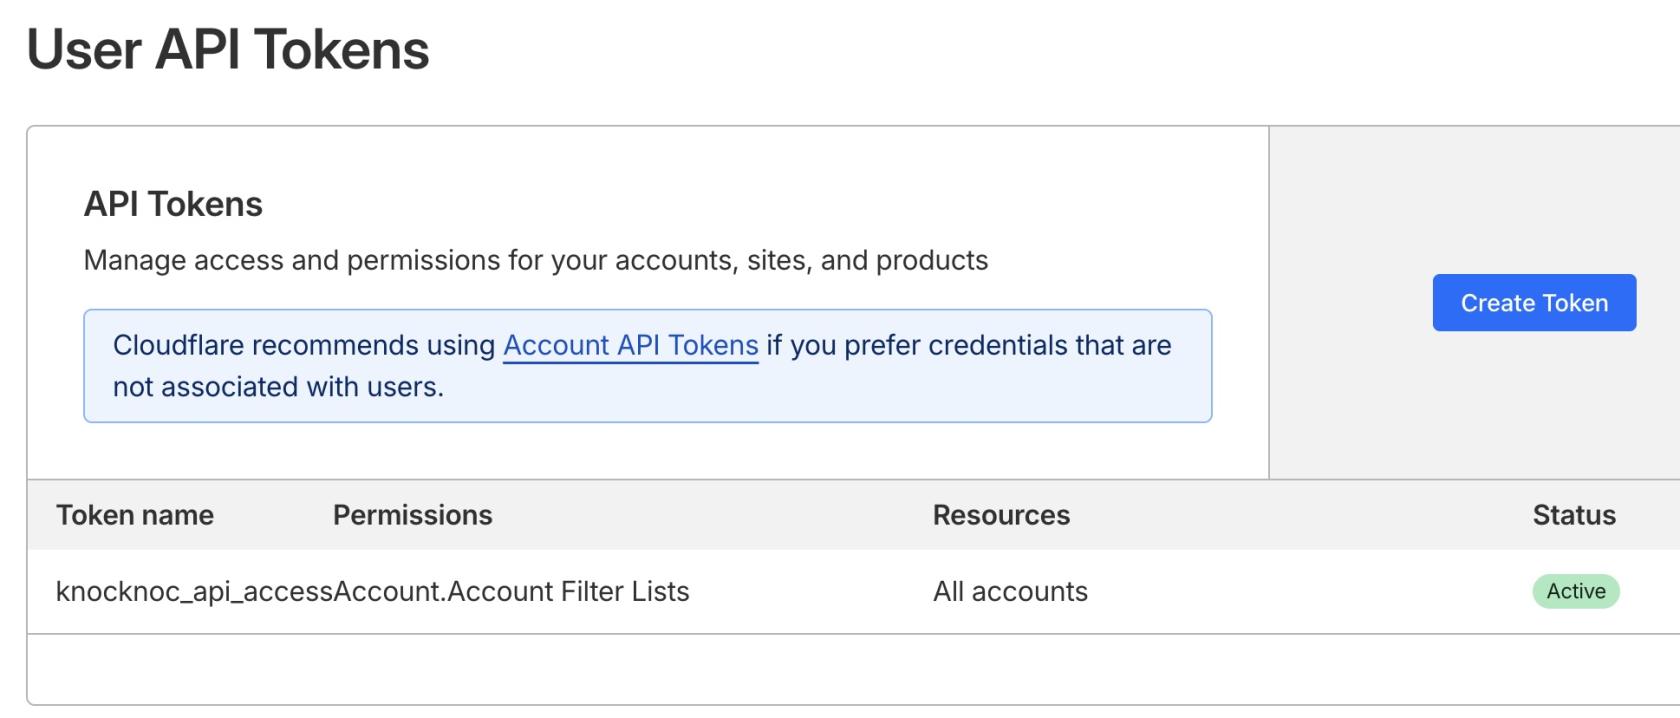Click 'not associated with users.' banner text
This screenshot has width=1680, height=718.
278,387
